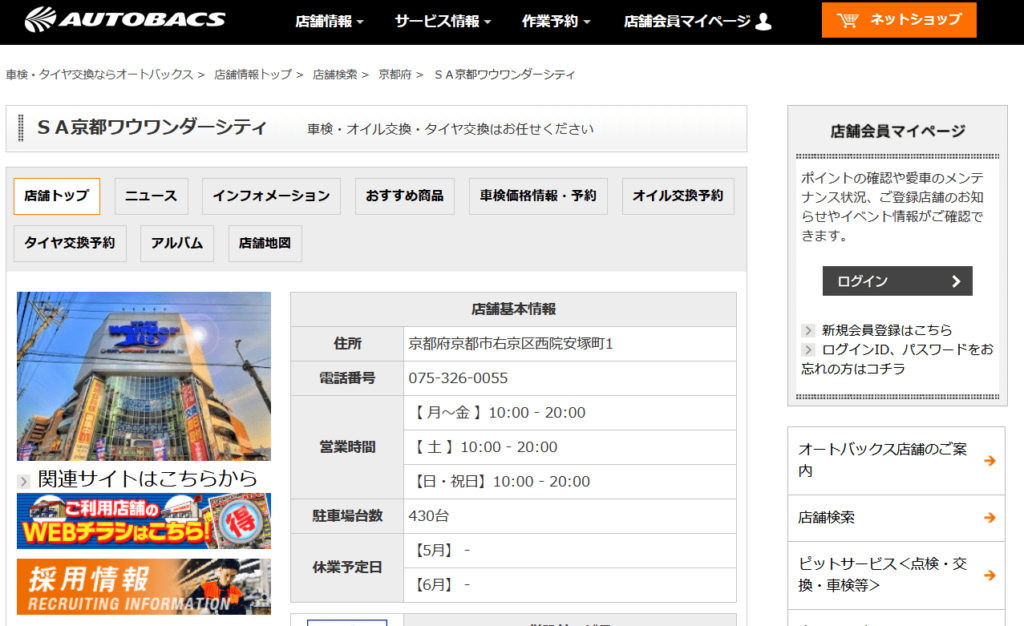
Task: Switch to the 店舗トップ tab
Action: click(56, 196)
